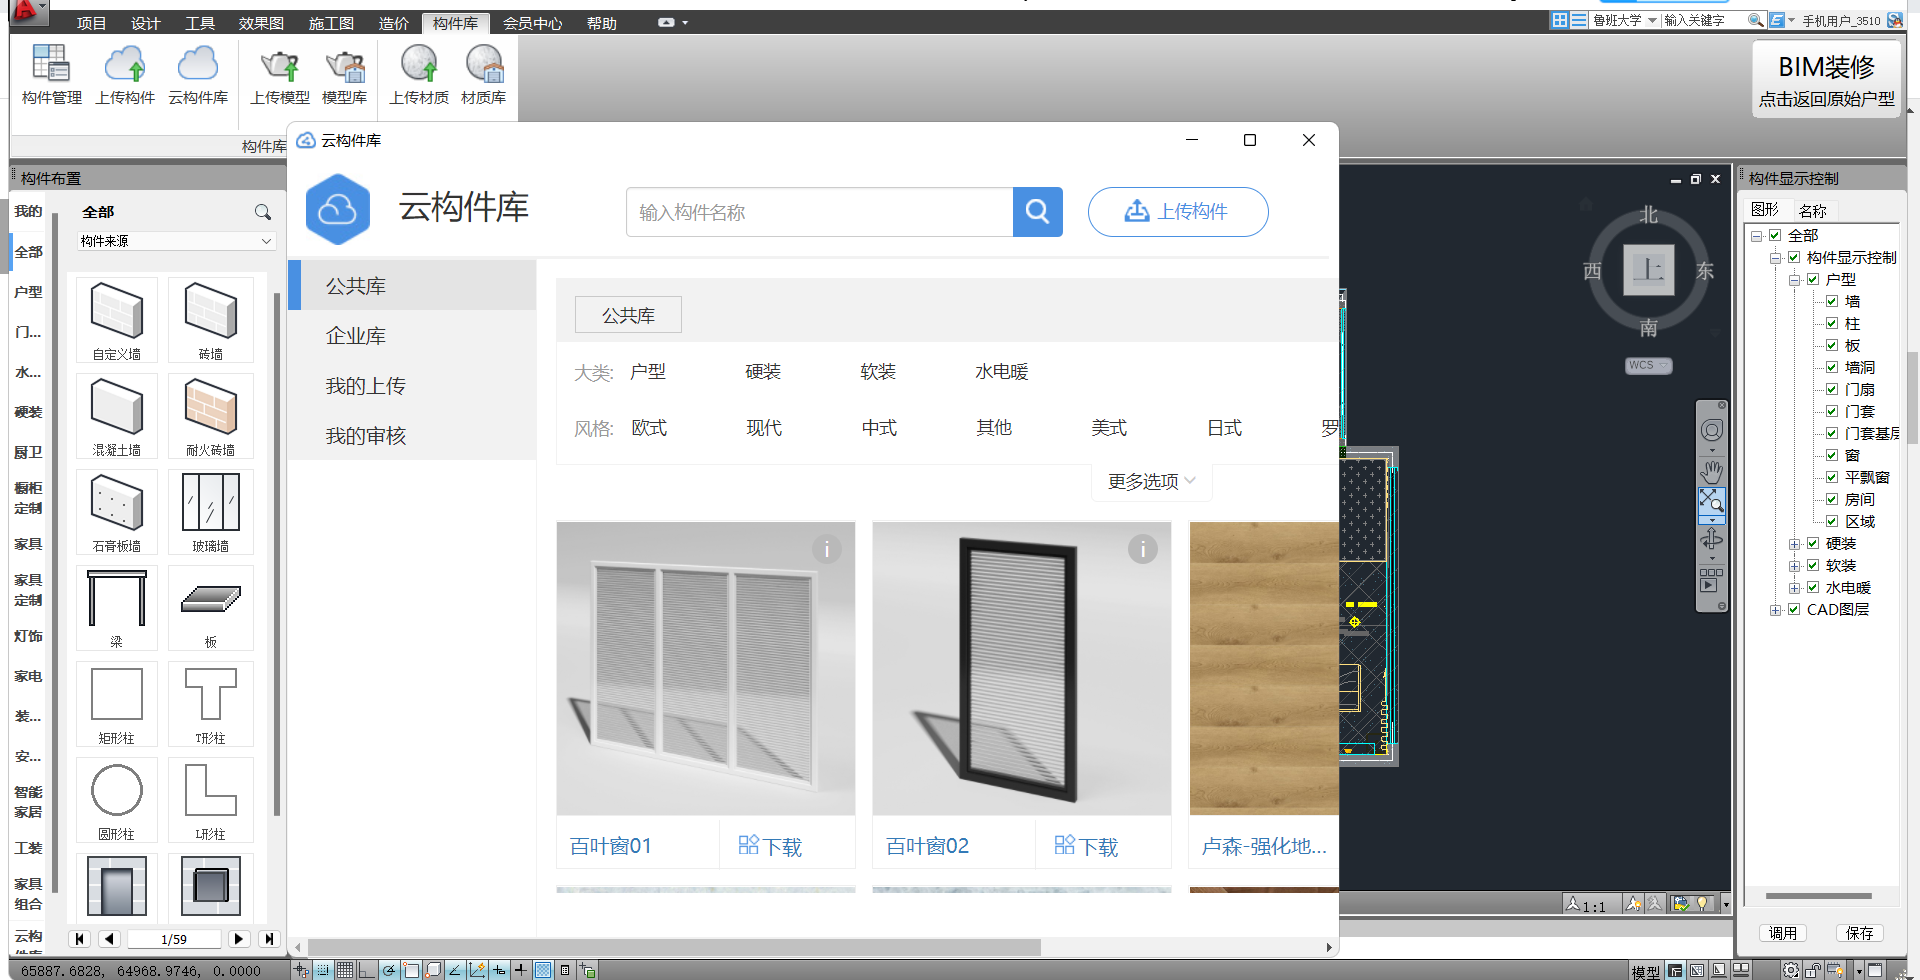The image size is (1920, 980).
Task: Click the 保存 button
Action: pos(1860,933)
